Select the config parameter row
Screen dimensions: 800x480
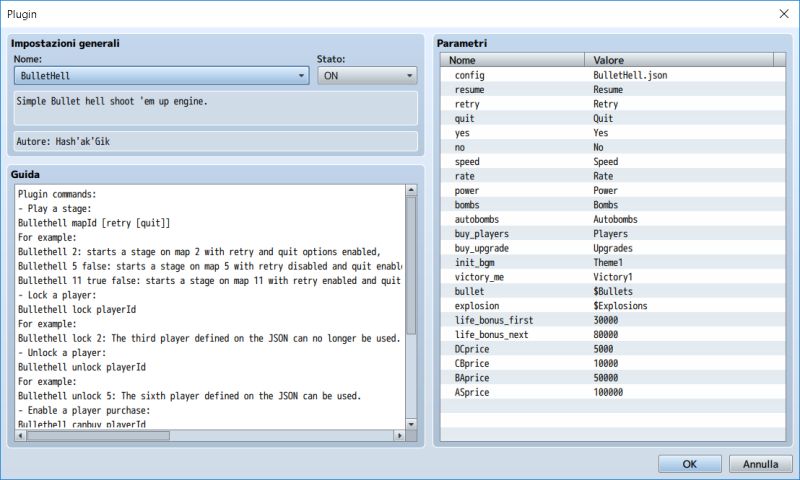[613, 75]
